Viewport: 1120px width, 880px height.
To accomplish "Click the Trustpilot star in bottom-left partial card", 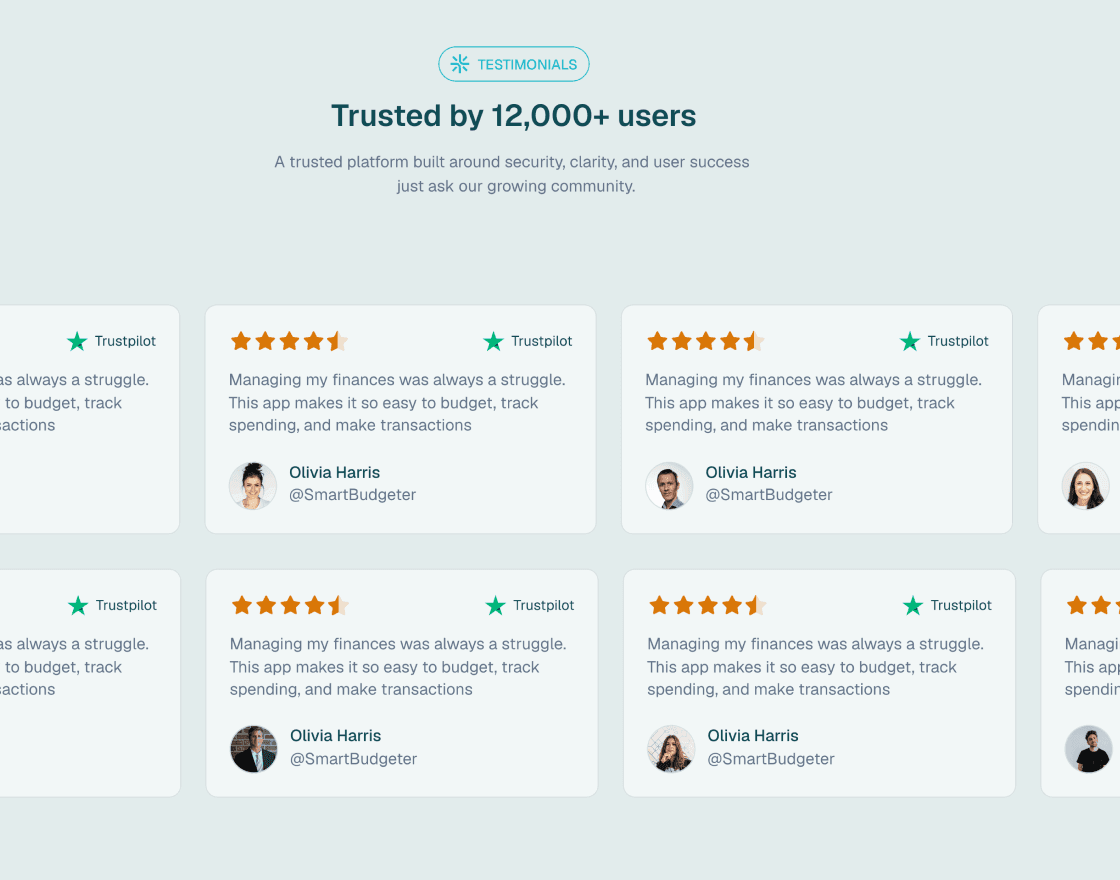I will [79, 606].
